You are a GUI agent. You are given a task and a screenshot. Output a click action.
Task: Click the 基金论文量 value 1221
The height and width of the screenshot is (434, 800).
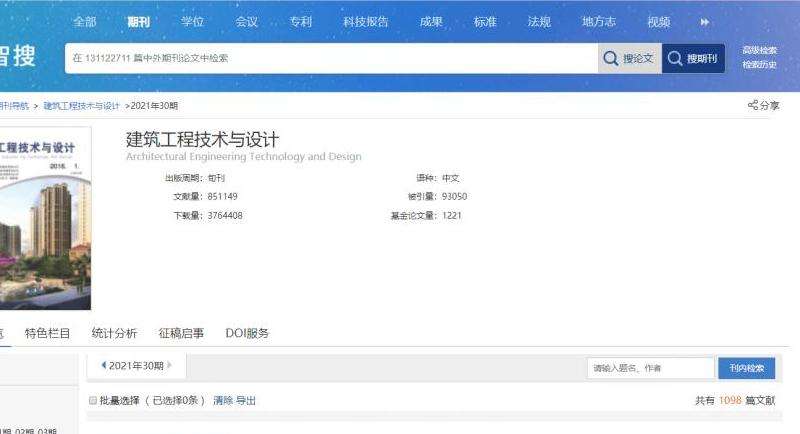click(452, 215)
